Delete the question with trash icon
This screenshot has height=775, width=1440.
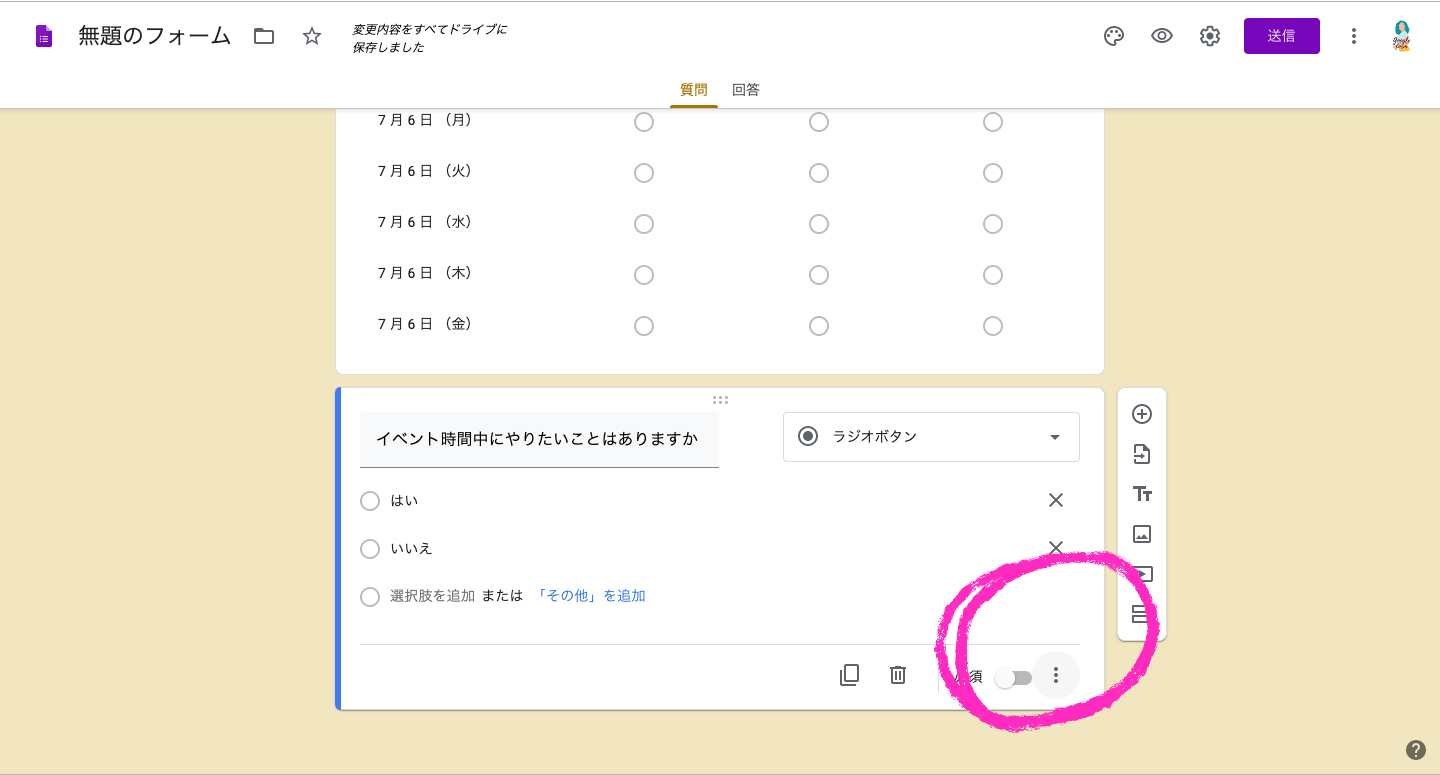pos(898,675)
